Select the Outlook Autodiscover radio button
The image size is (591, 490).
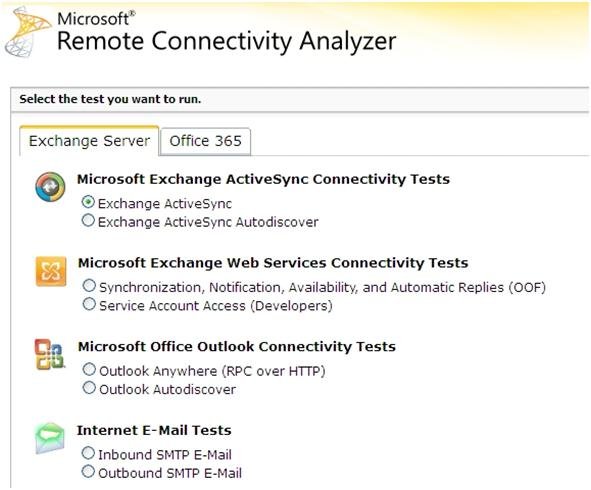(89, 387)
